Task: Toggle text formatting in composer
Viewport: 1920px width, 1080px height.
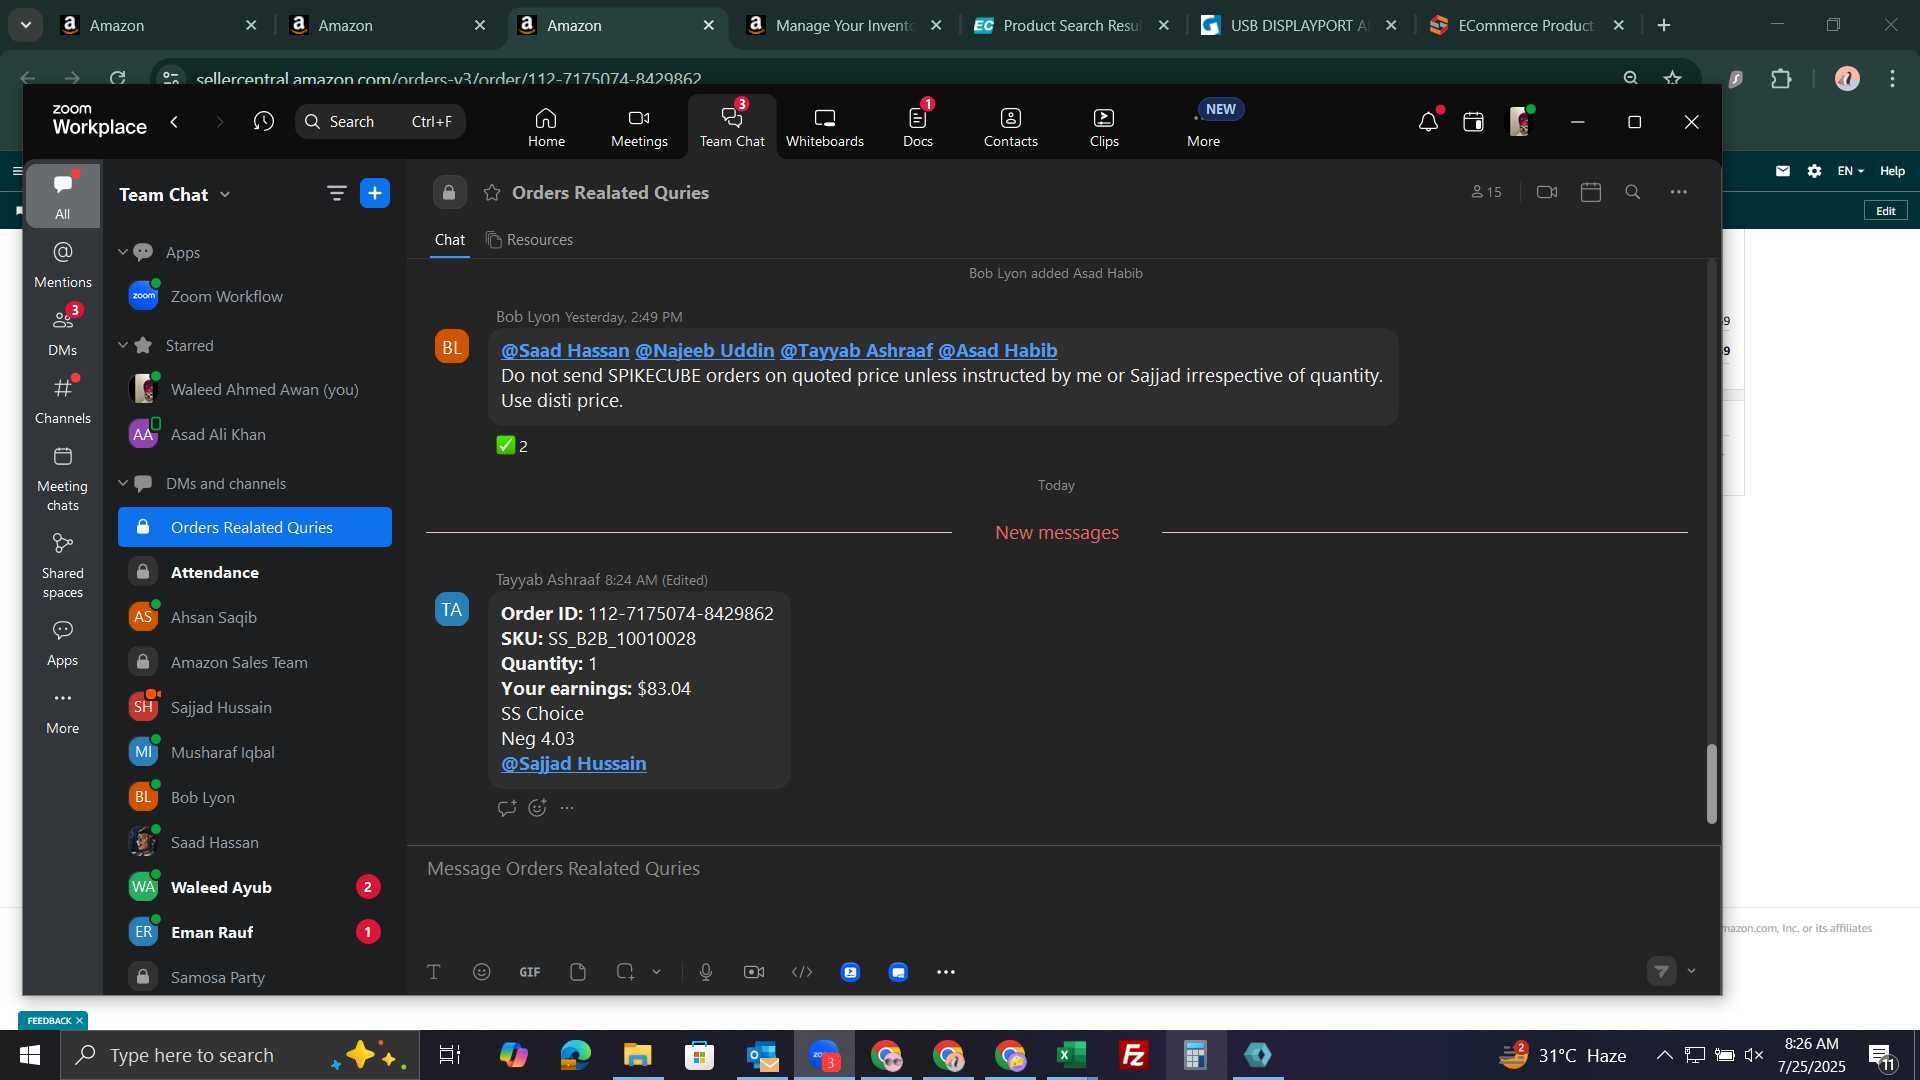Action: pos(434,972)
